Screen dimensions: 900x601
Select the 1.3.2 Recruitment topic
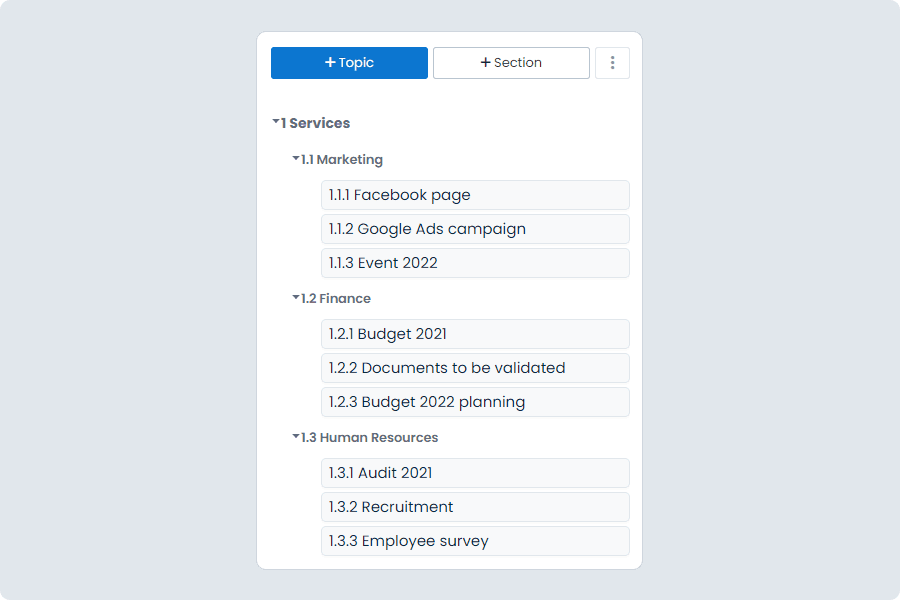(x=475, y=507)
